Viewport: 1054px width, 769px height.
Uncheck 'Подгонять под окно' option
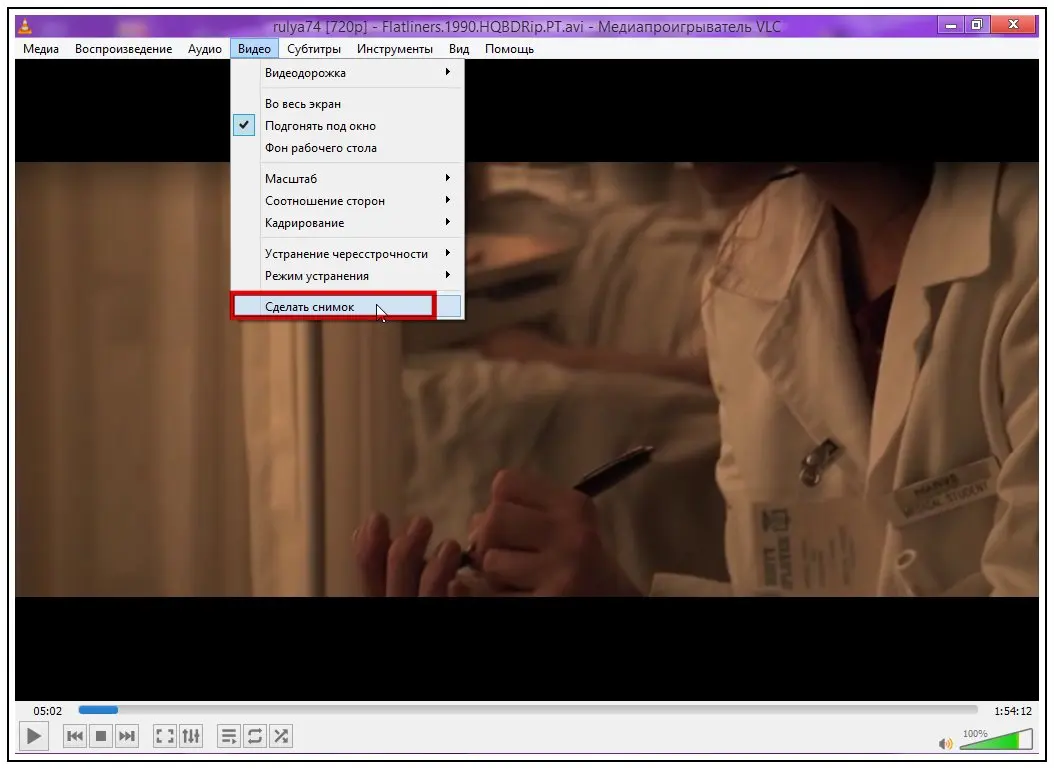pos(320,126)
